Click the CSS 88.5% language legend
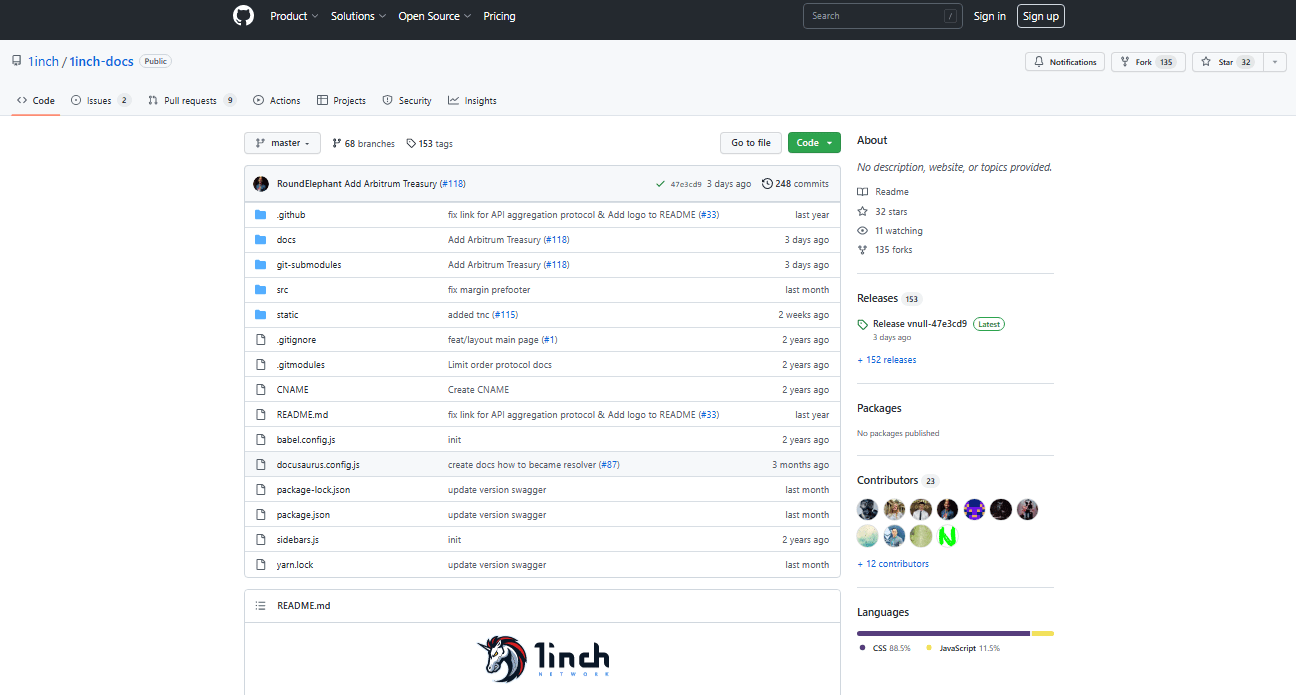 [x=885, y=648]
